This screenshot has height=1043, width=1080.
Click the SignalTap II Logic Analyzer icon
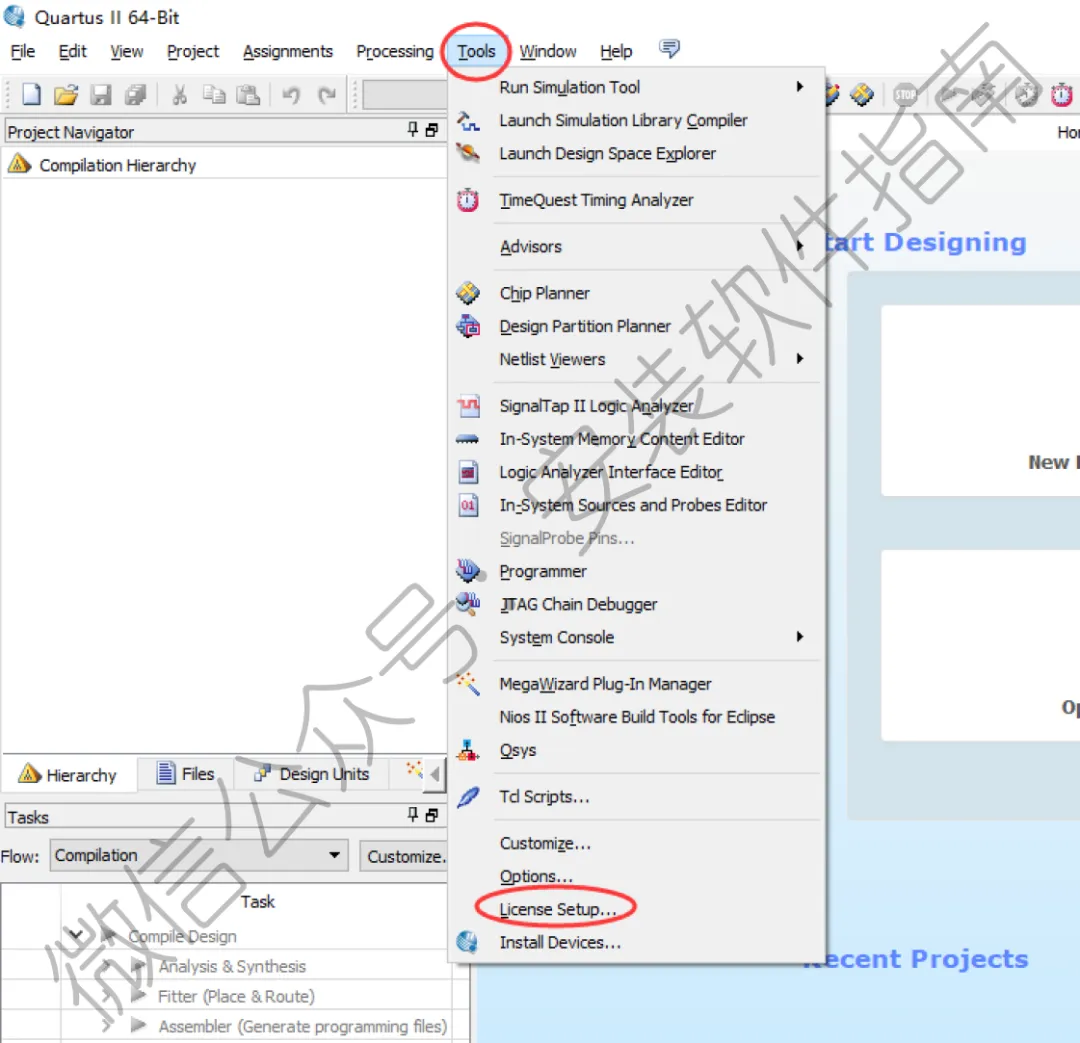(468, 405)
